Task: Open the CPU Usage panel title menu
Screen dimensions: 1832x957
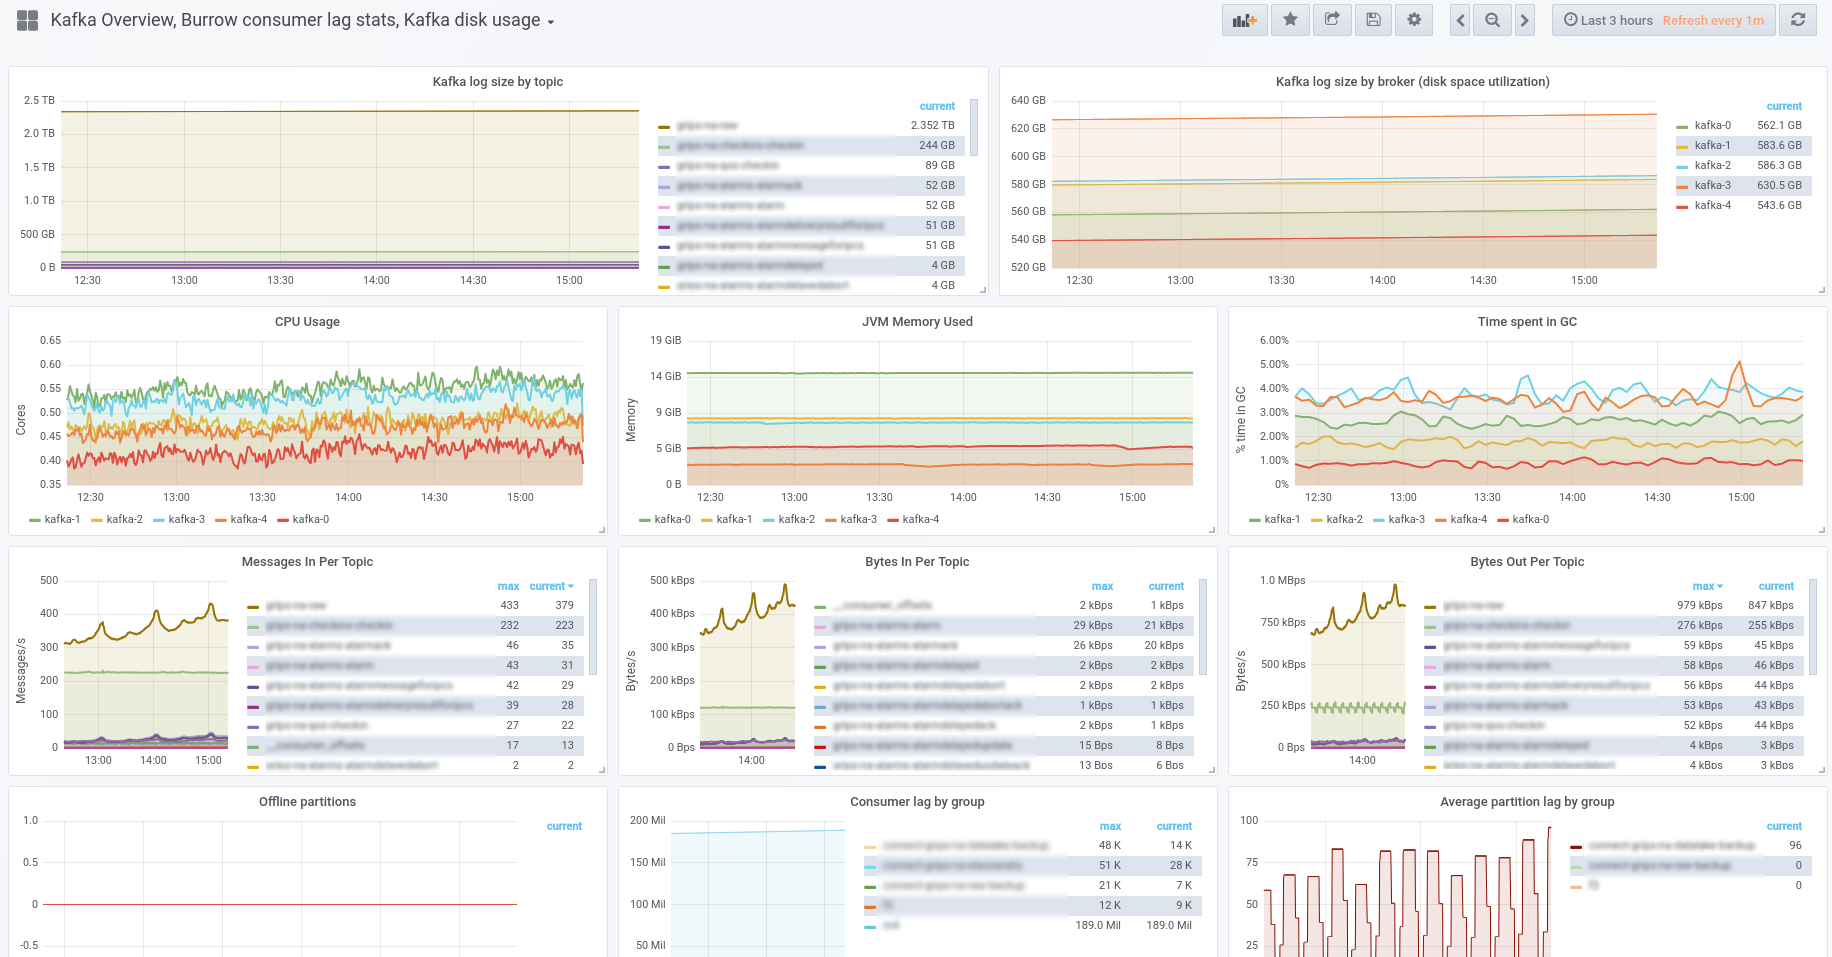Action: click(x=307, y=322)
